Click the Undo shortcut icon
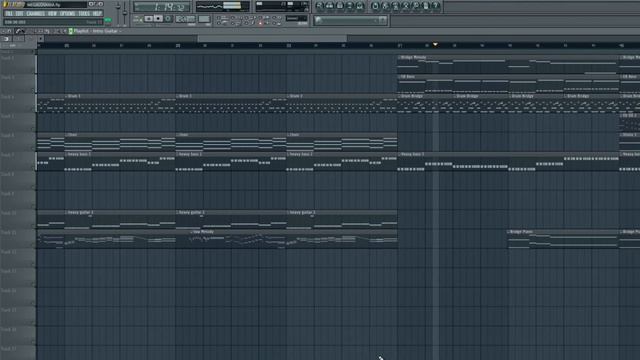 (x=376, y=6)
